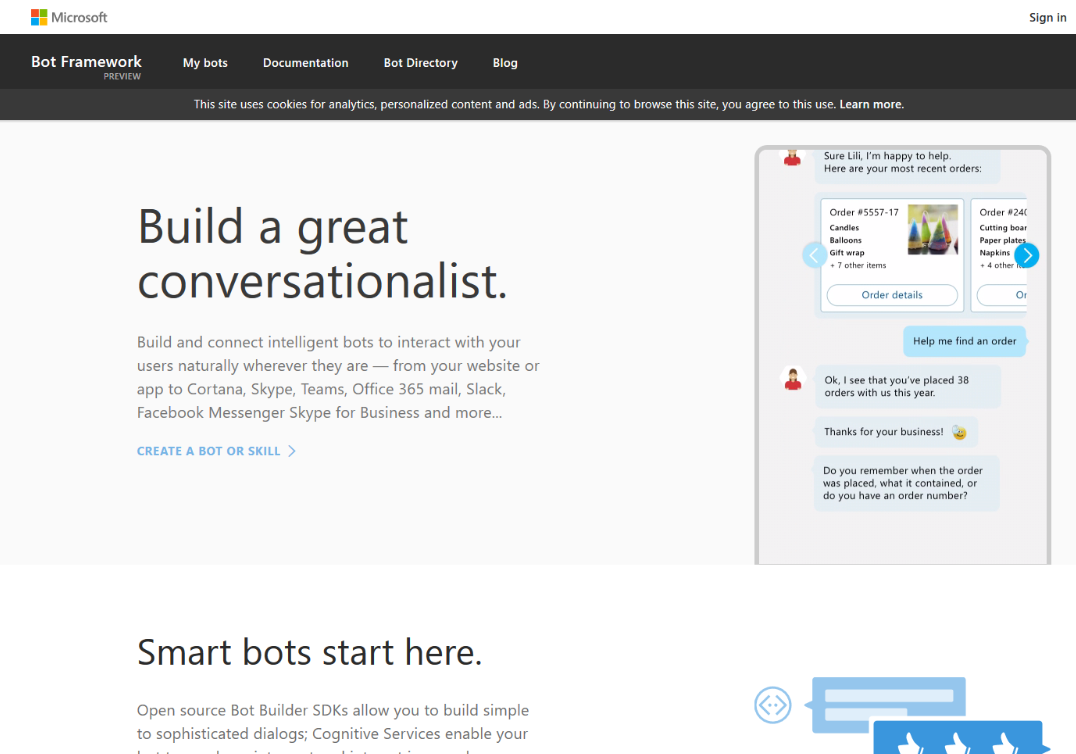This screenshot has height=754, width=1076.
Task: Click the party hats order thumbnail
Action: pyautogui.click(x=933, y=230)
